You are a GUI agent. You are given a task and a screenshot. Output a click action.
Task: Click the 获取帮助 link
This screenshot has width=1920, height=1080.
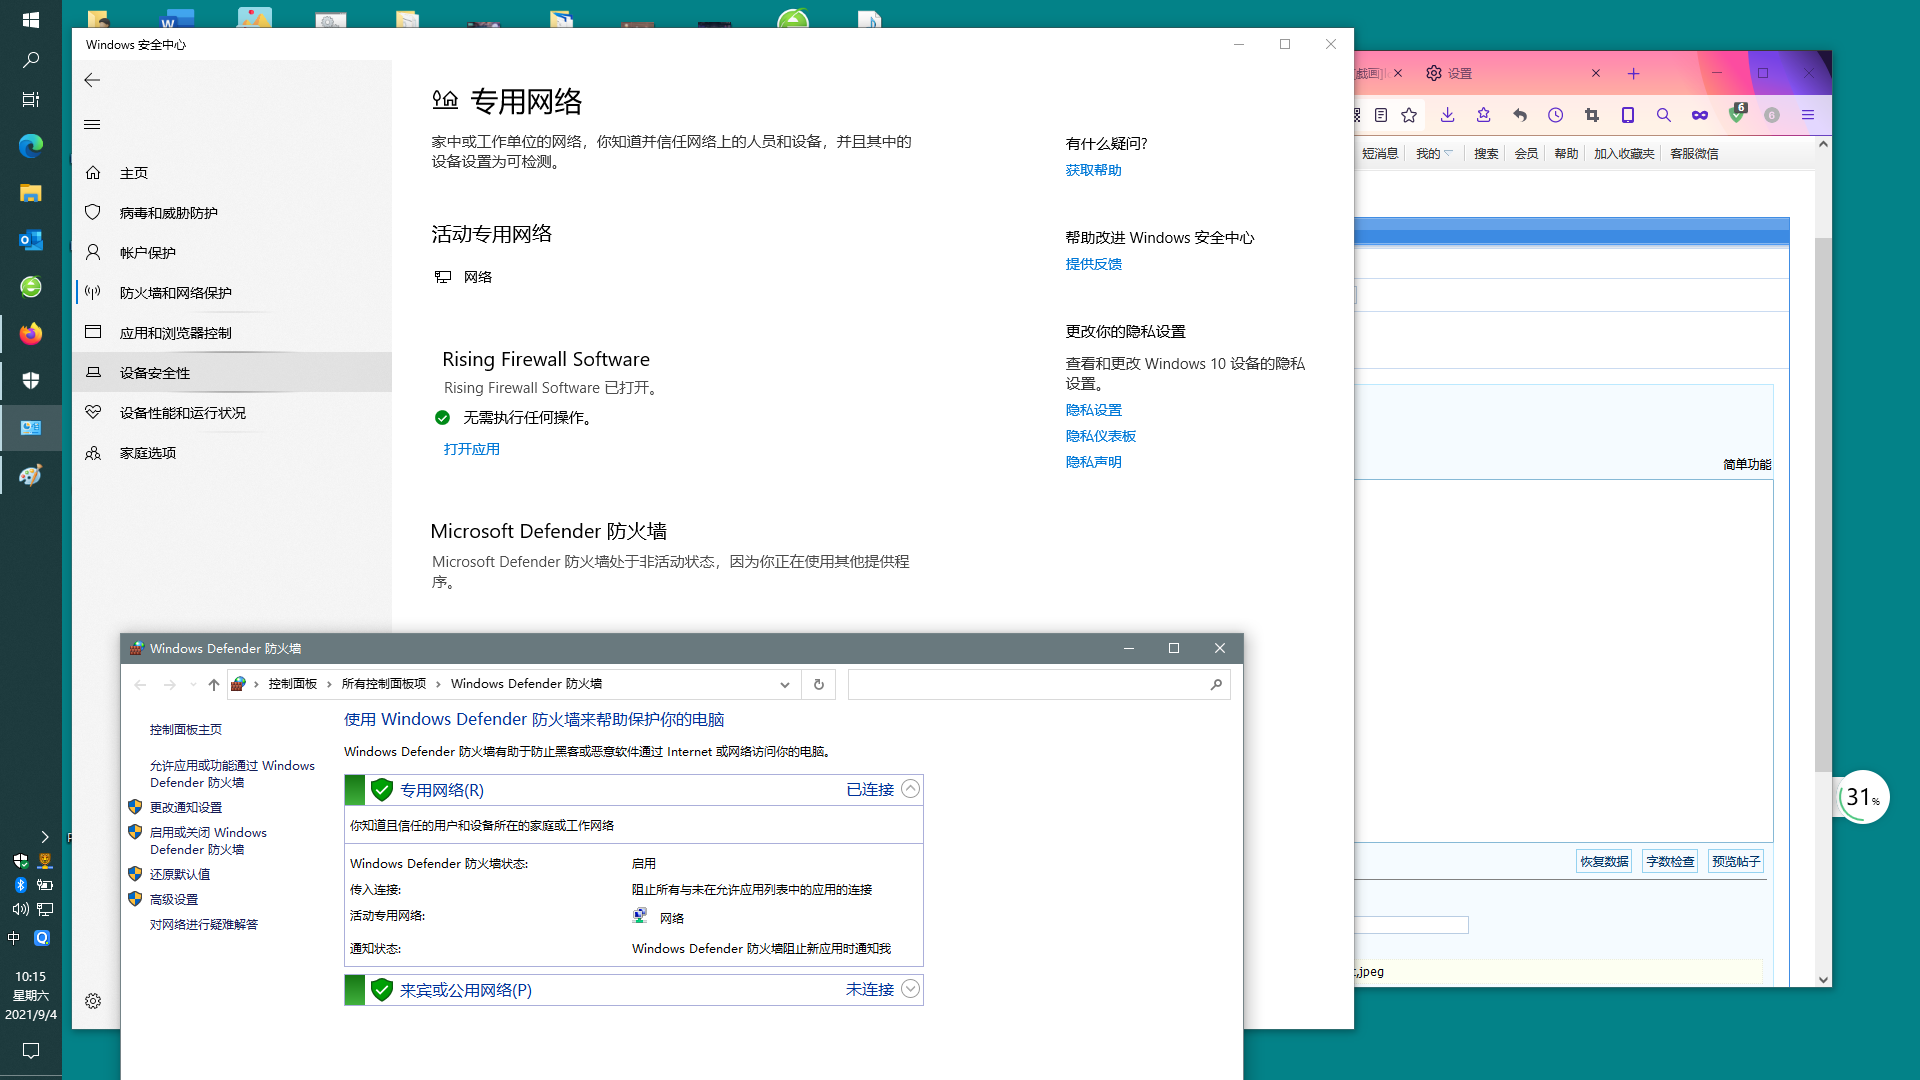pos(1093,171)
